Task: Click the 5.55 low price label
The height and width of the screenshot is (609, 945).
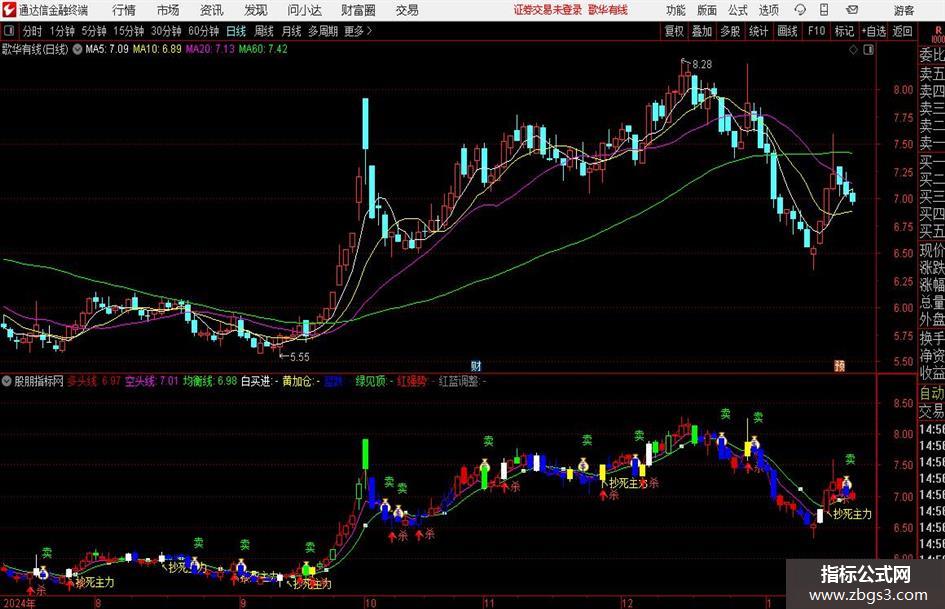Action: click(300, 357)
